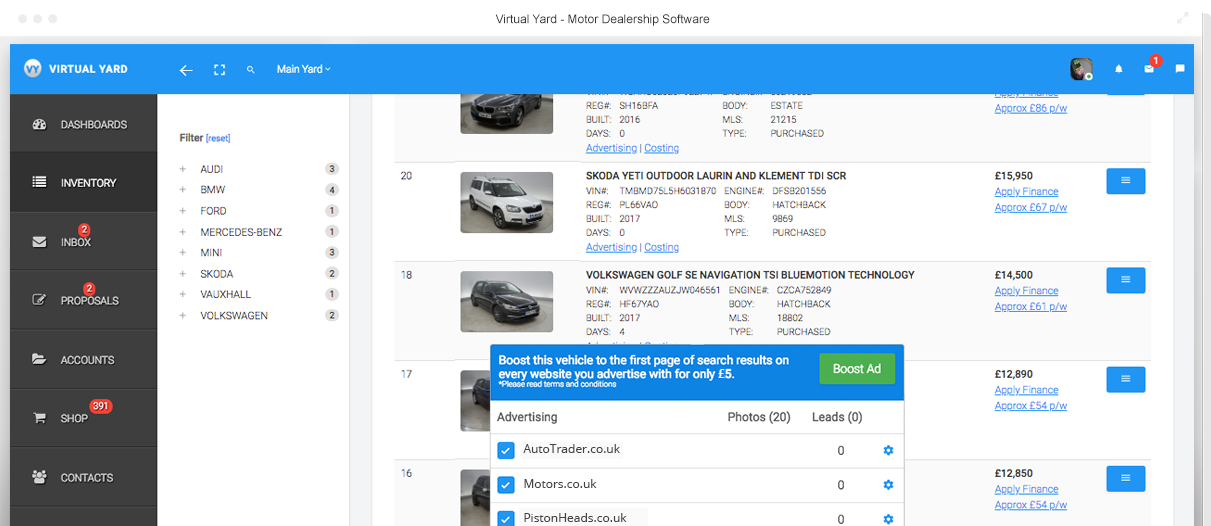Open Inbox in the sidebar

click(x=83, y=242)
